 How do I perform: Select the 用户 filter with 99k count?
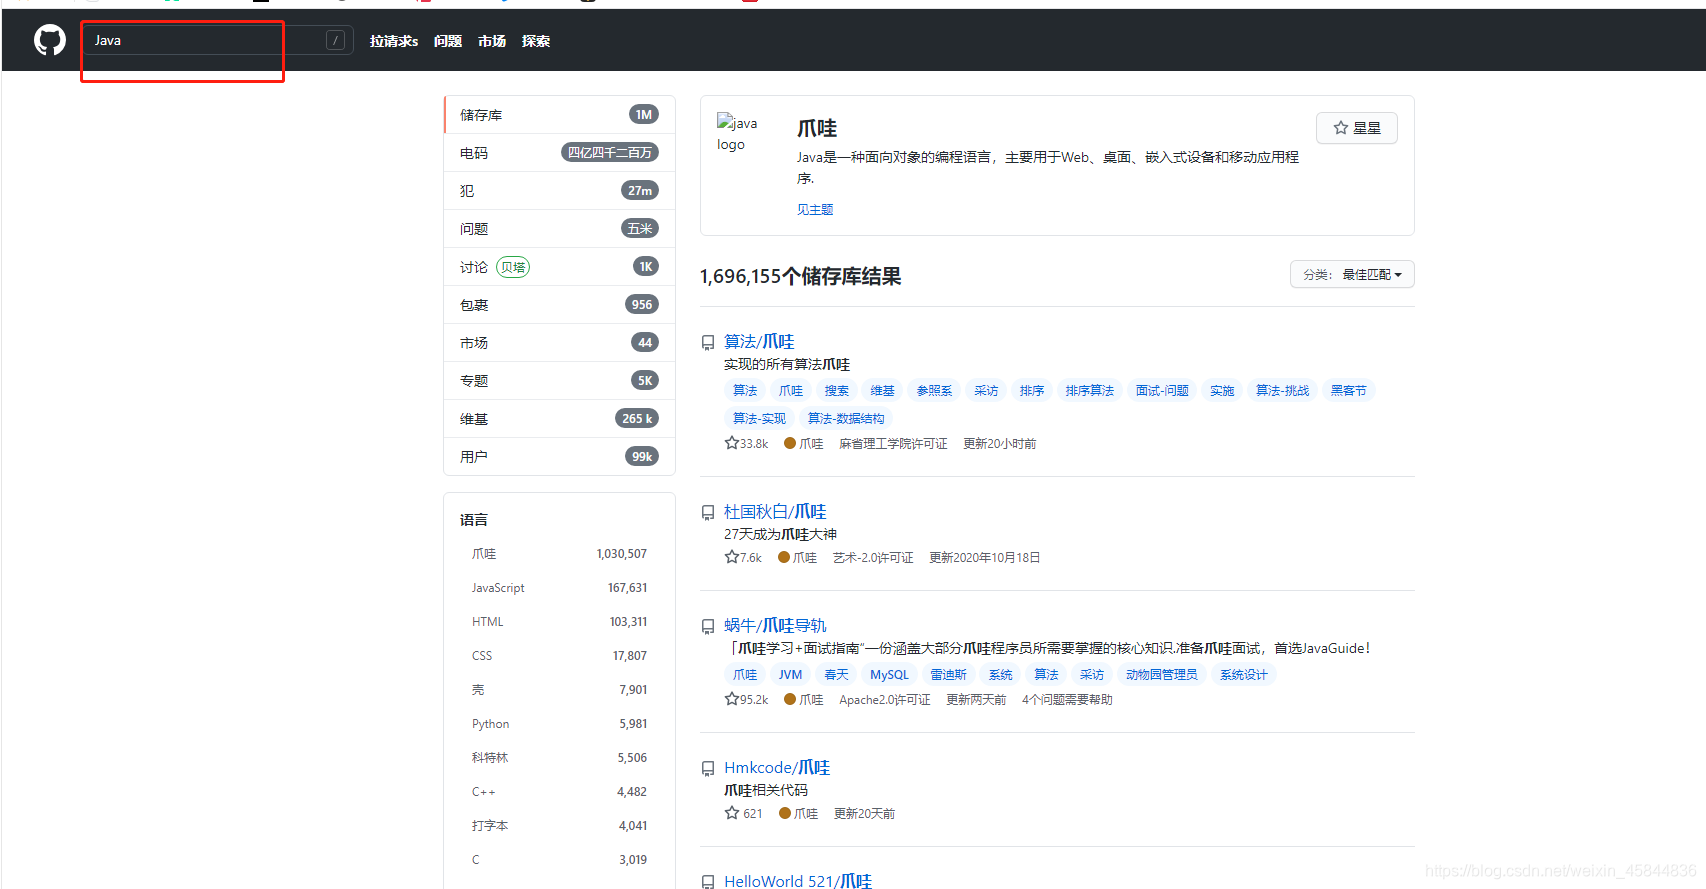[x=559, y=457]
